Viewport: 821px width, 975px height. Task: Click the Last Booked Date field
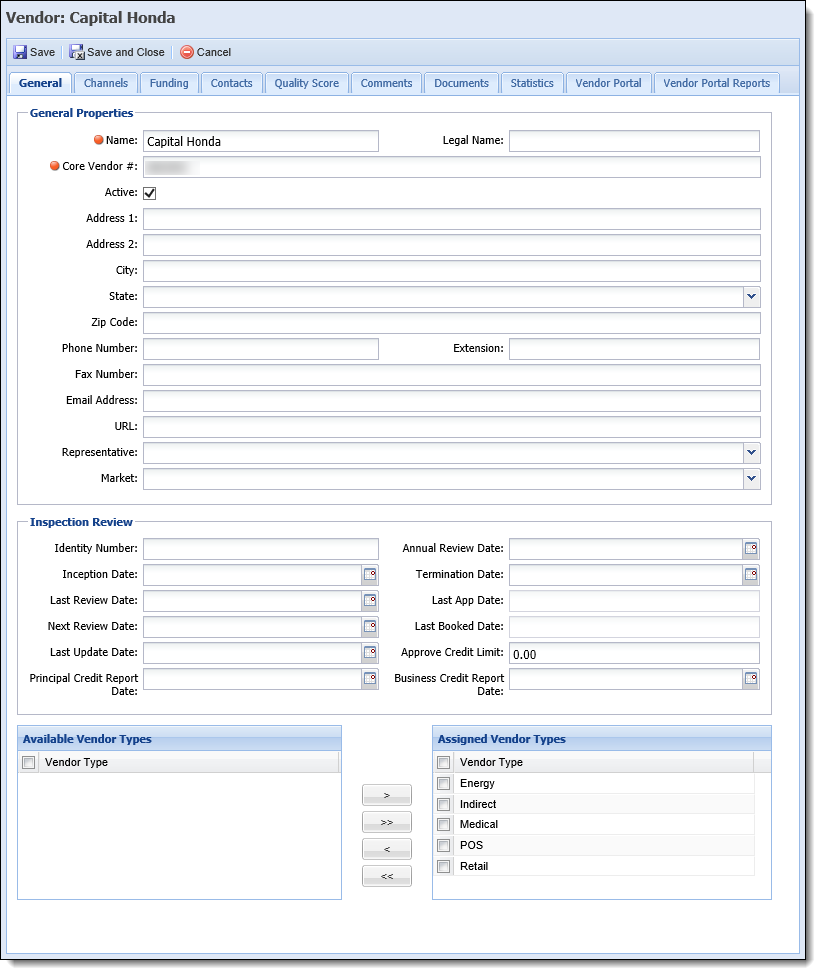tap(634, 627)
